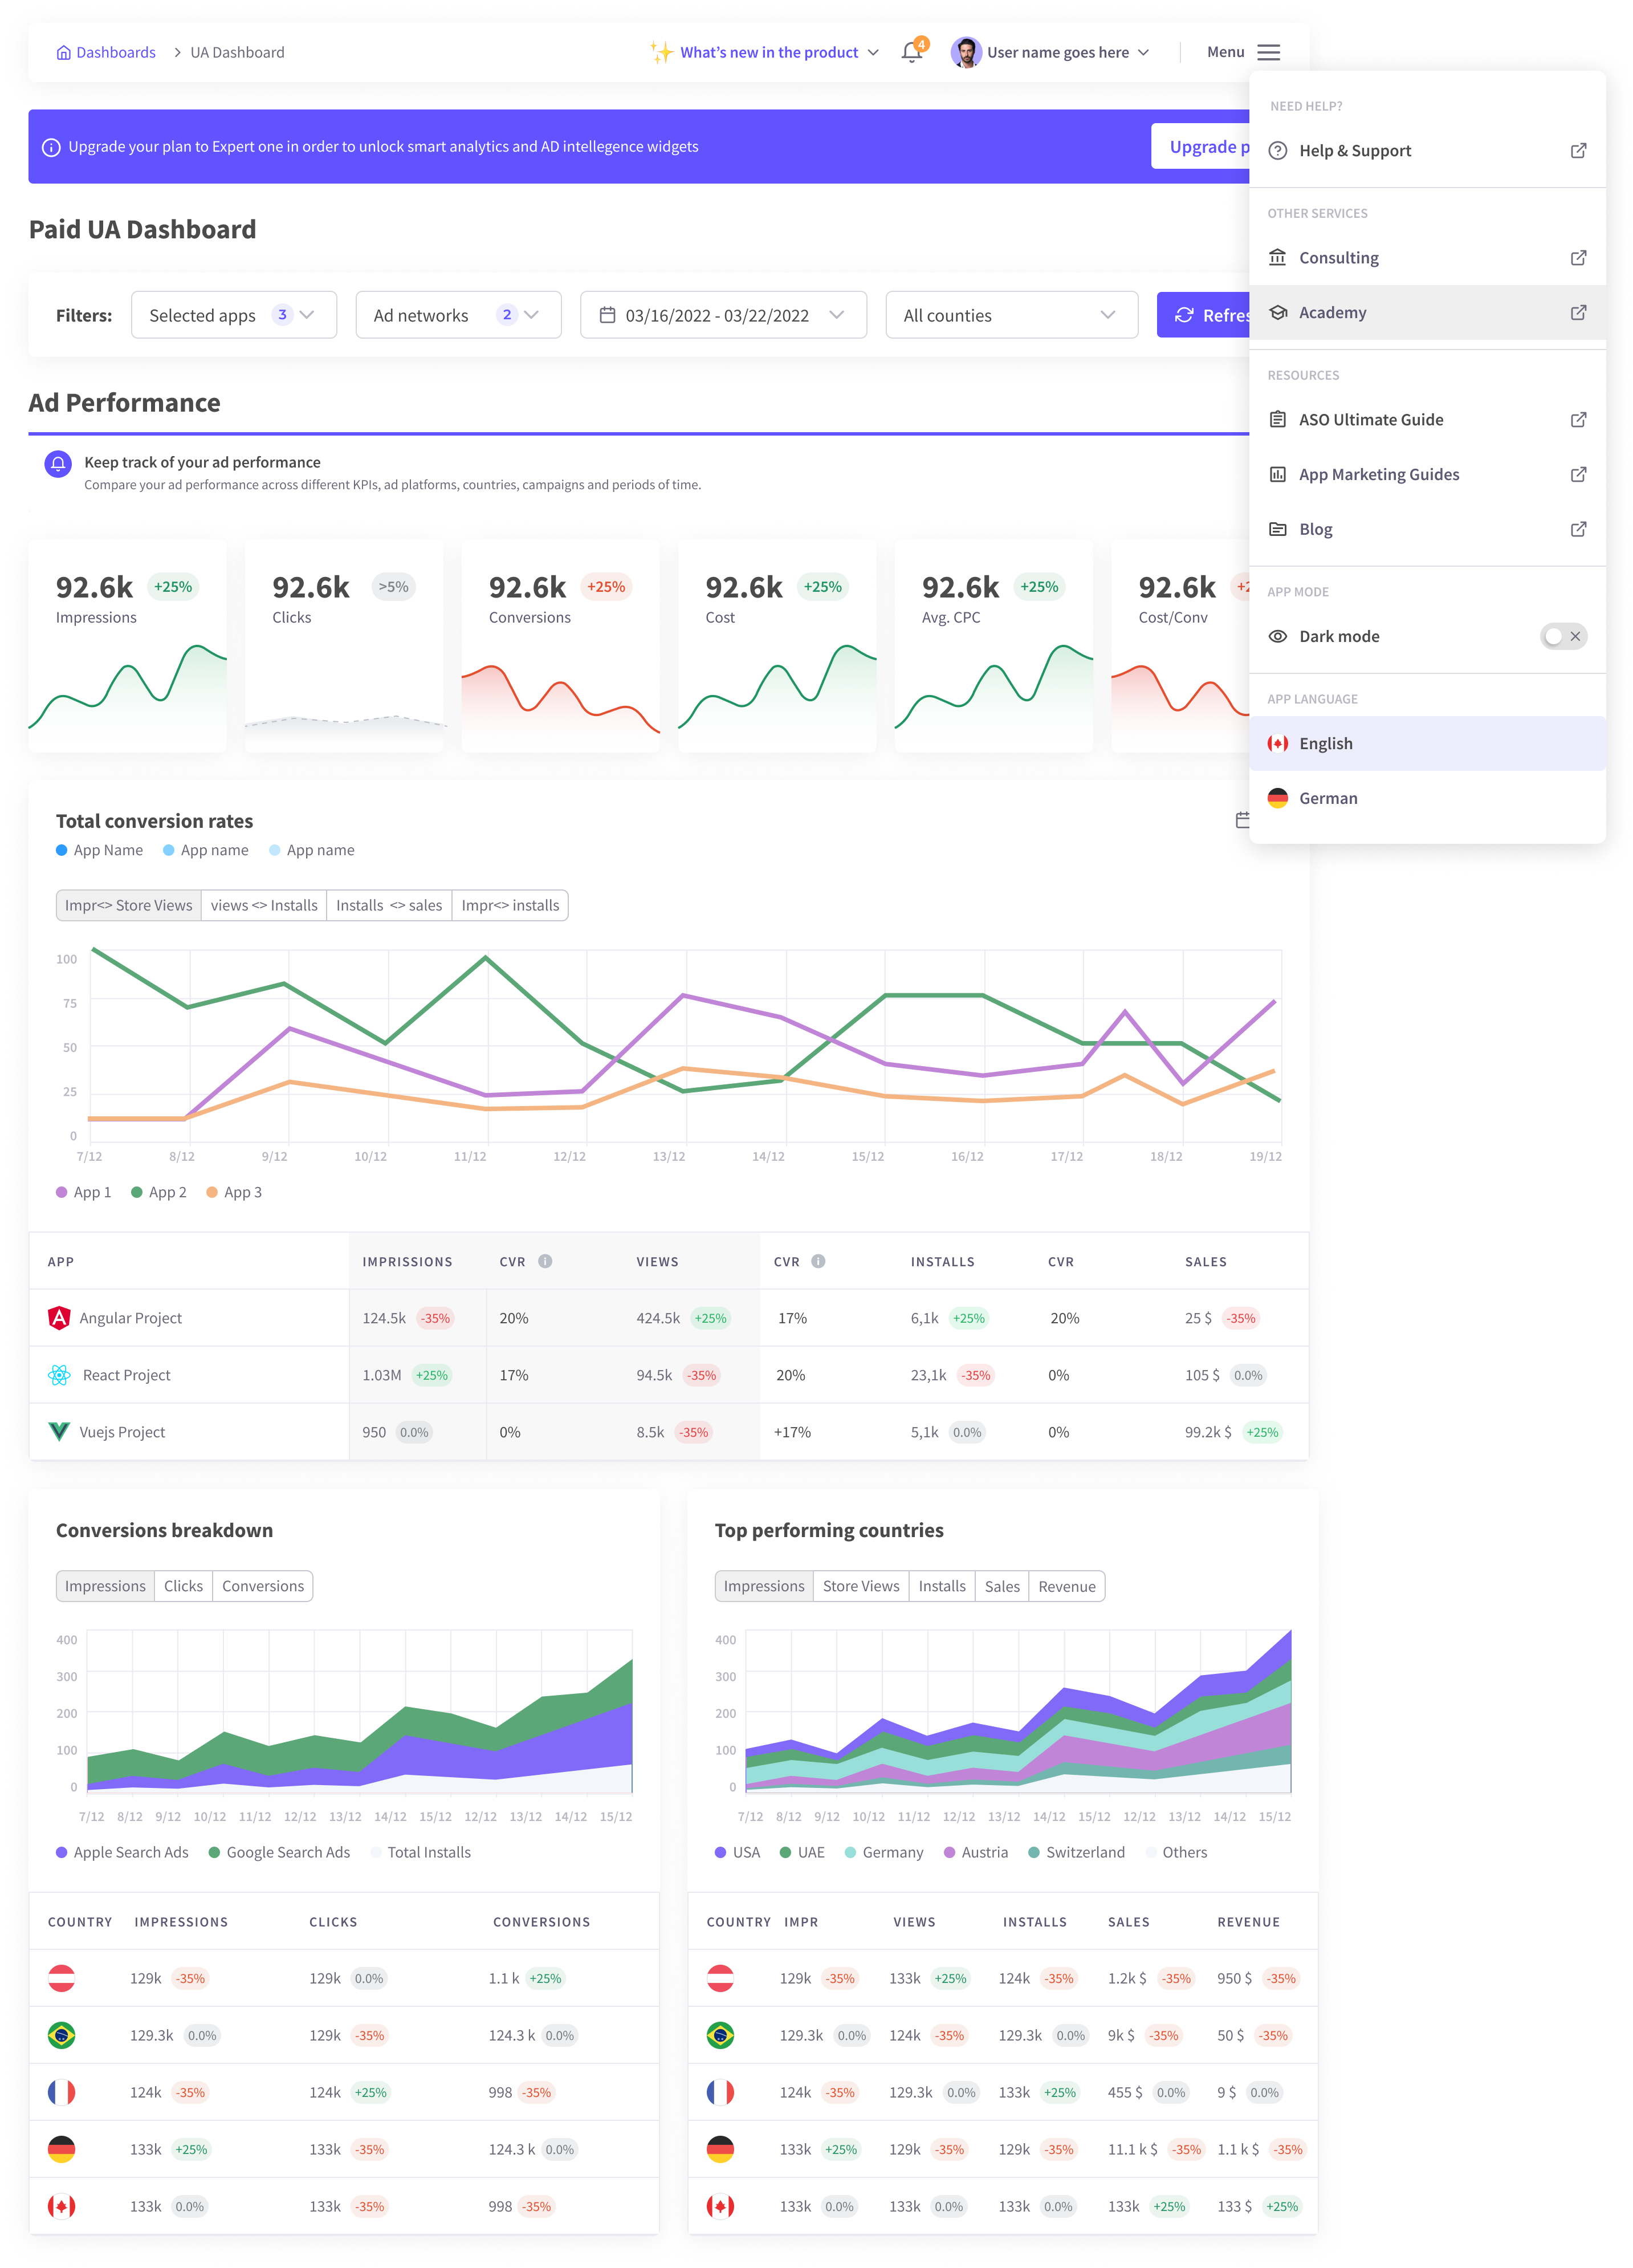1633x2268 pixels.
Task: Open the Ad networks dropdown
Action: coord(457,315)
